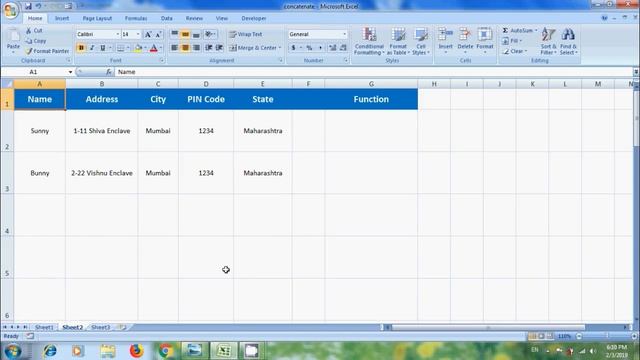This screenshot has height=360, width=640.
Task: Click the Clear button in Editing group
Action: (515, 51)
